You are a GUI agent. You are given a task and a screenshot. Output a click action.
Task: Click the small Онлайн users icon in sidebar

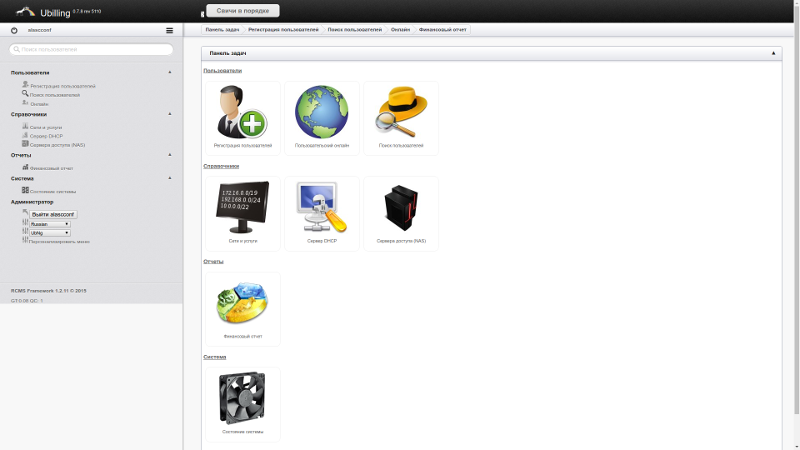[25, 103]
